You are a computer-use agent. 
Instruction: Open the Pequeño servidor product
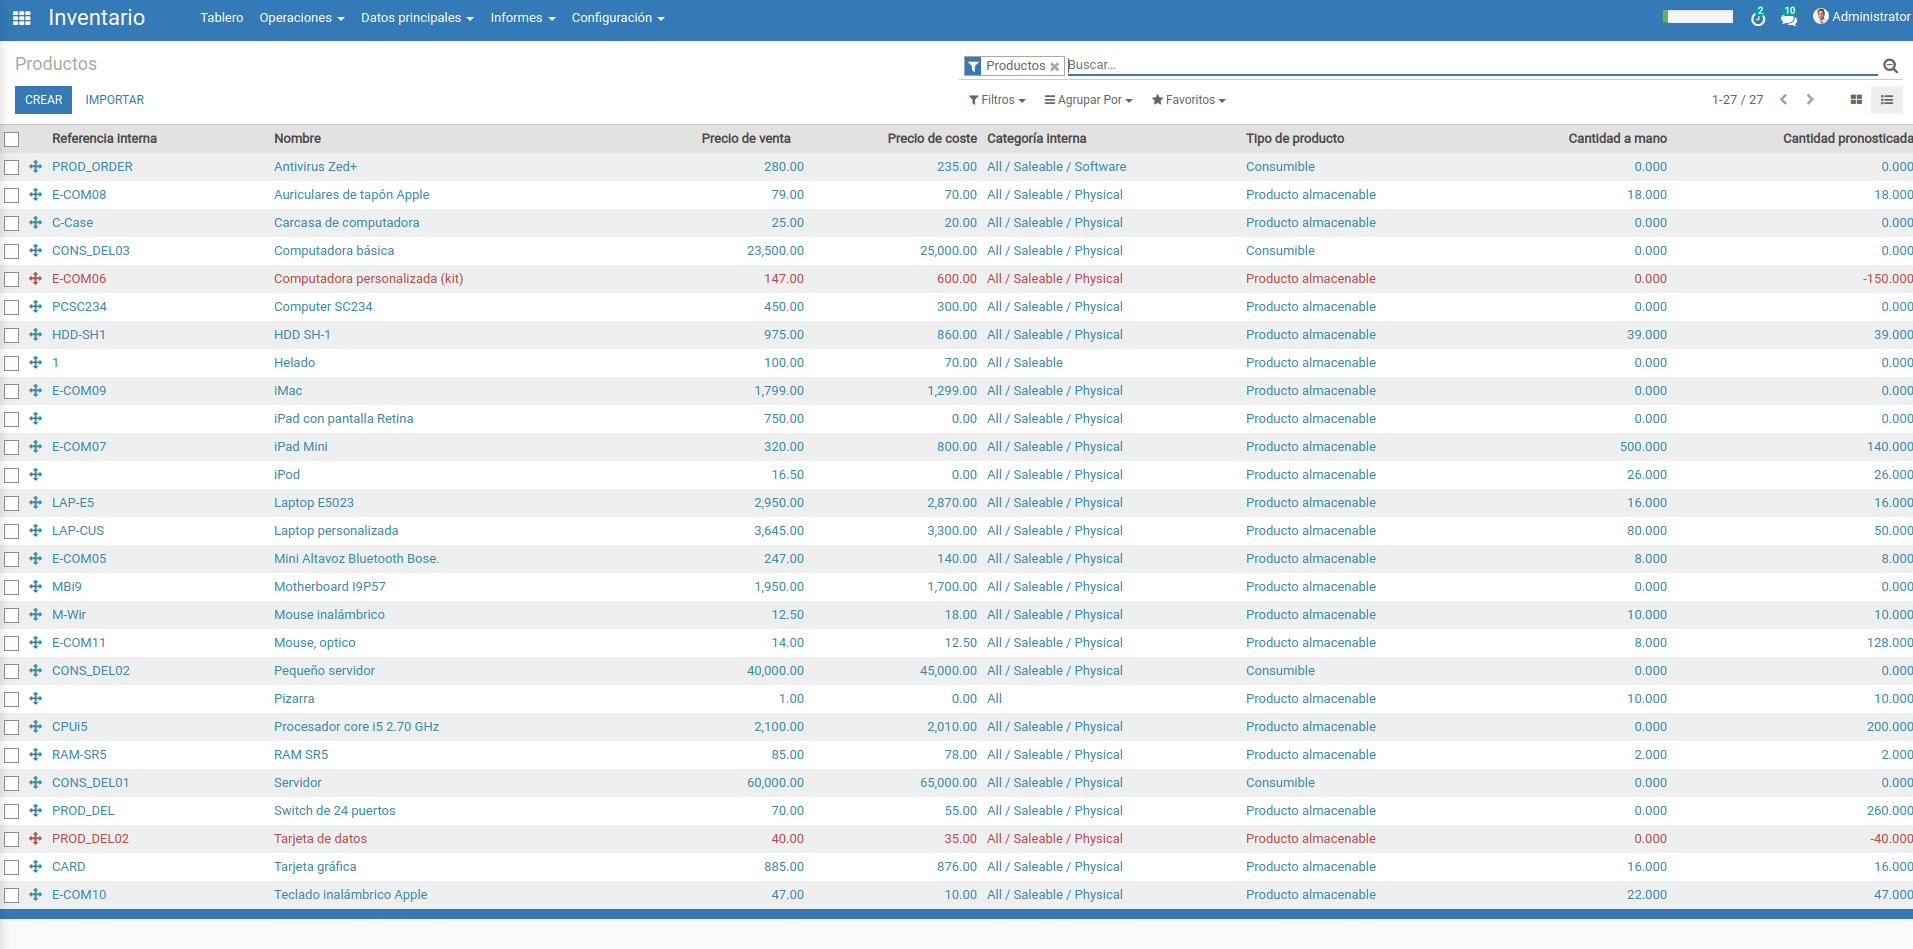[x=324, y=671]
